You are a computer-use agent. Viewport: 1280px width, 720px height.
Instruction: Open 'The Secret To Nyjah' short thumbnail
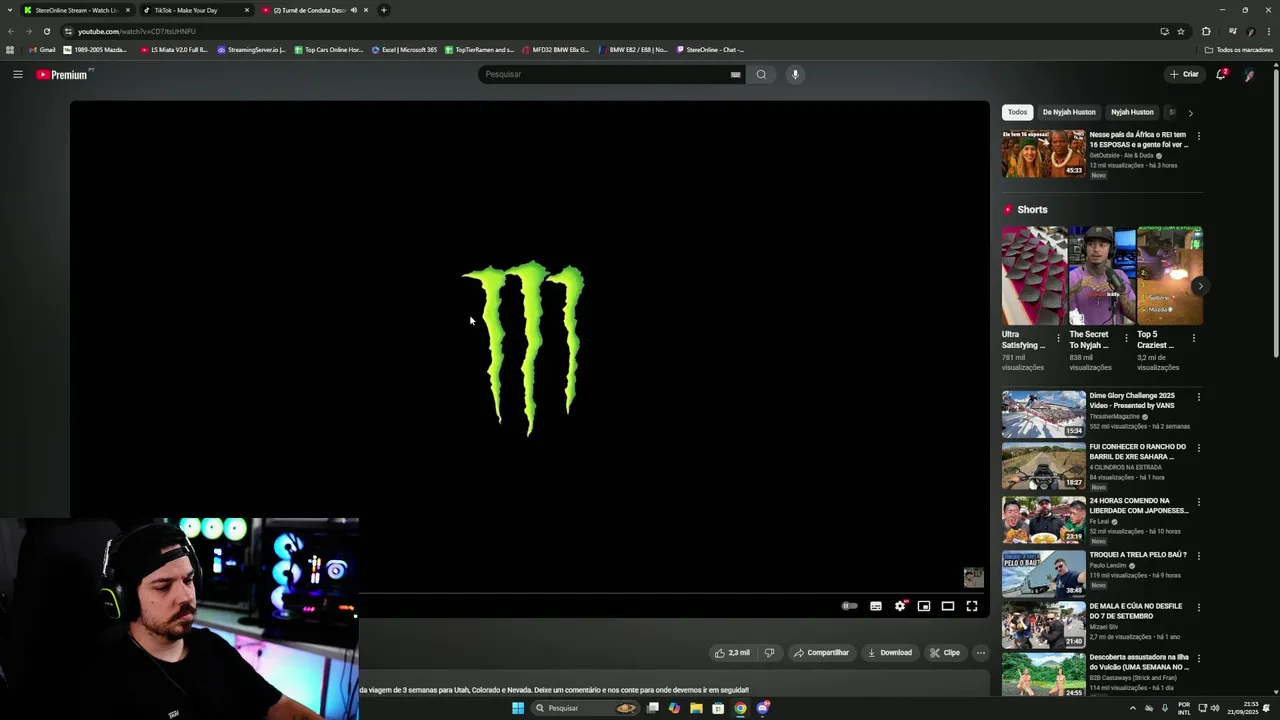[x=1102, y=275]
